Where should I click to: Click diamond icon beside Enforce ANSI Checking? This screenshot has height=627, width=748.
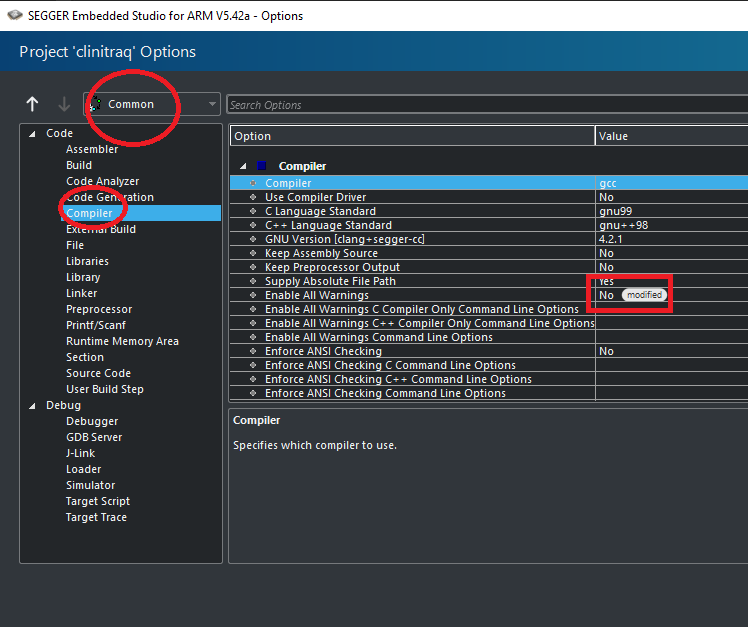pos(253,351)
